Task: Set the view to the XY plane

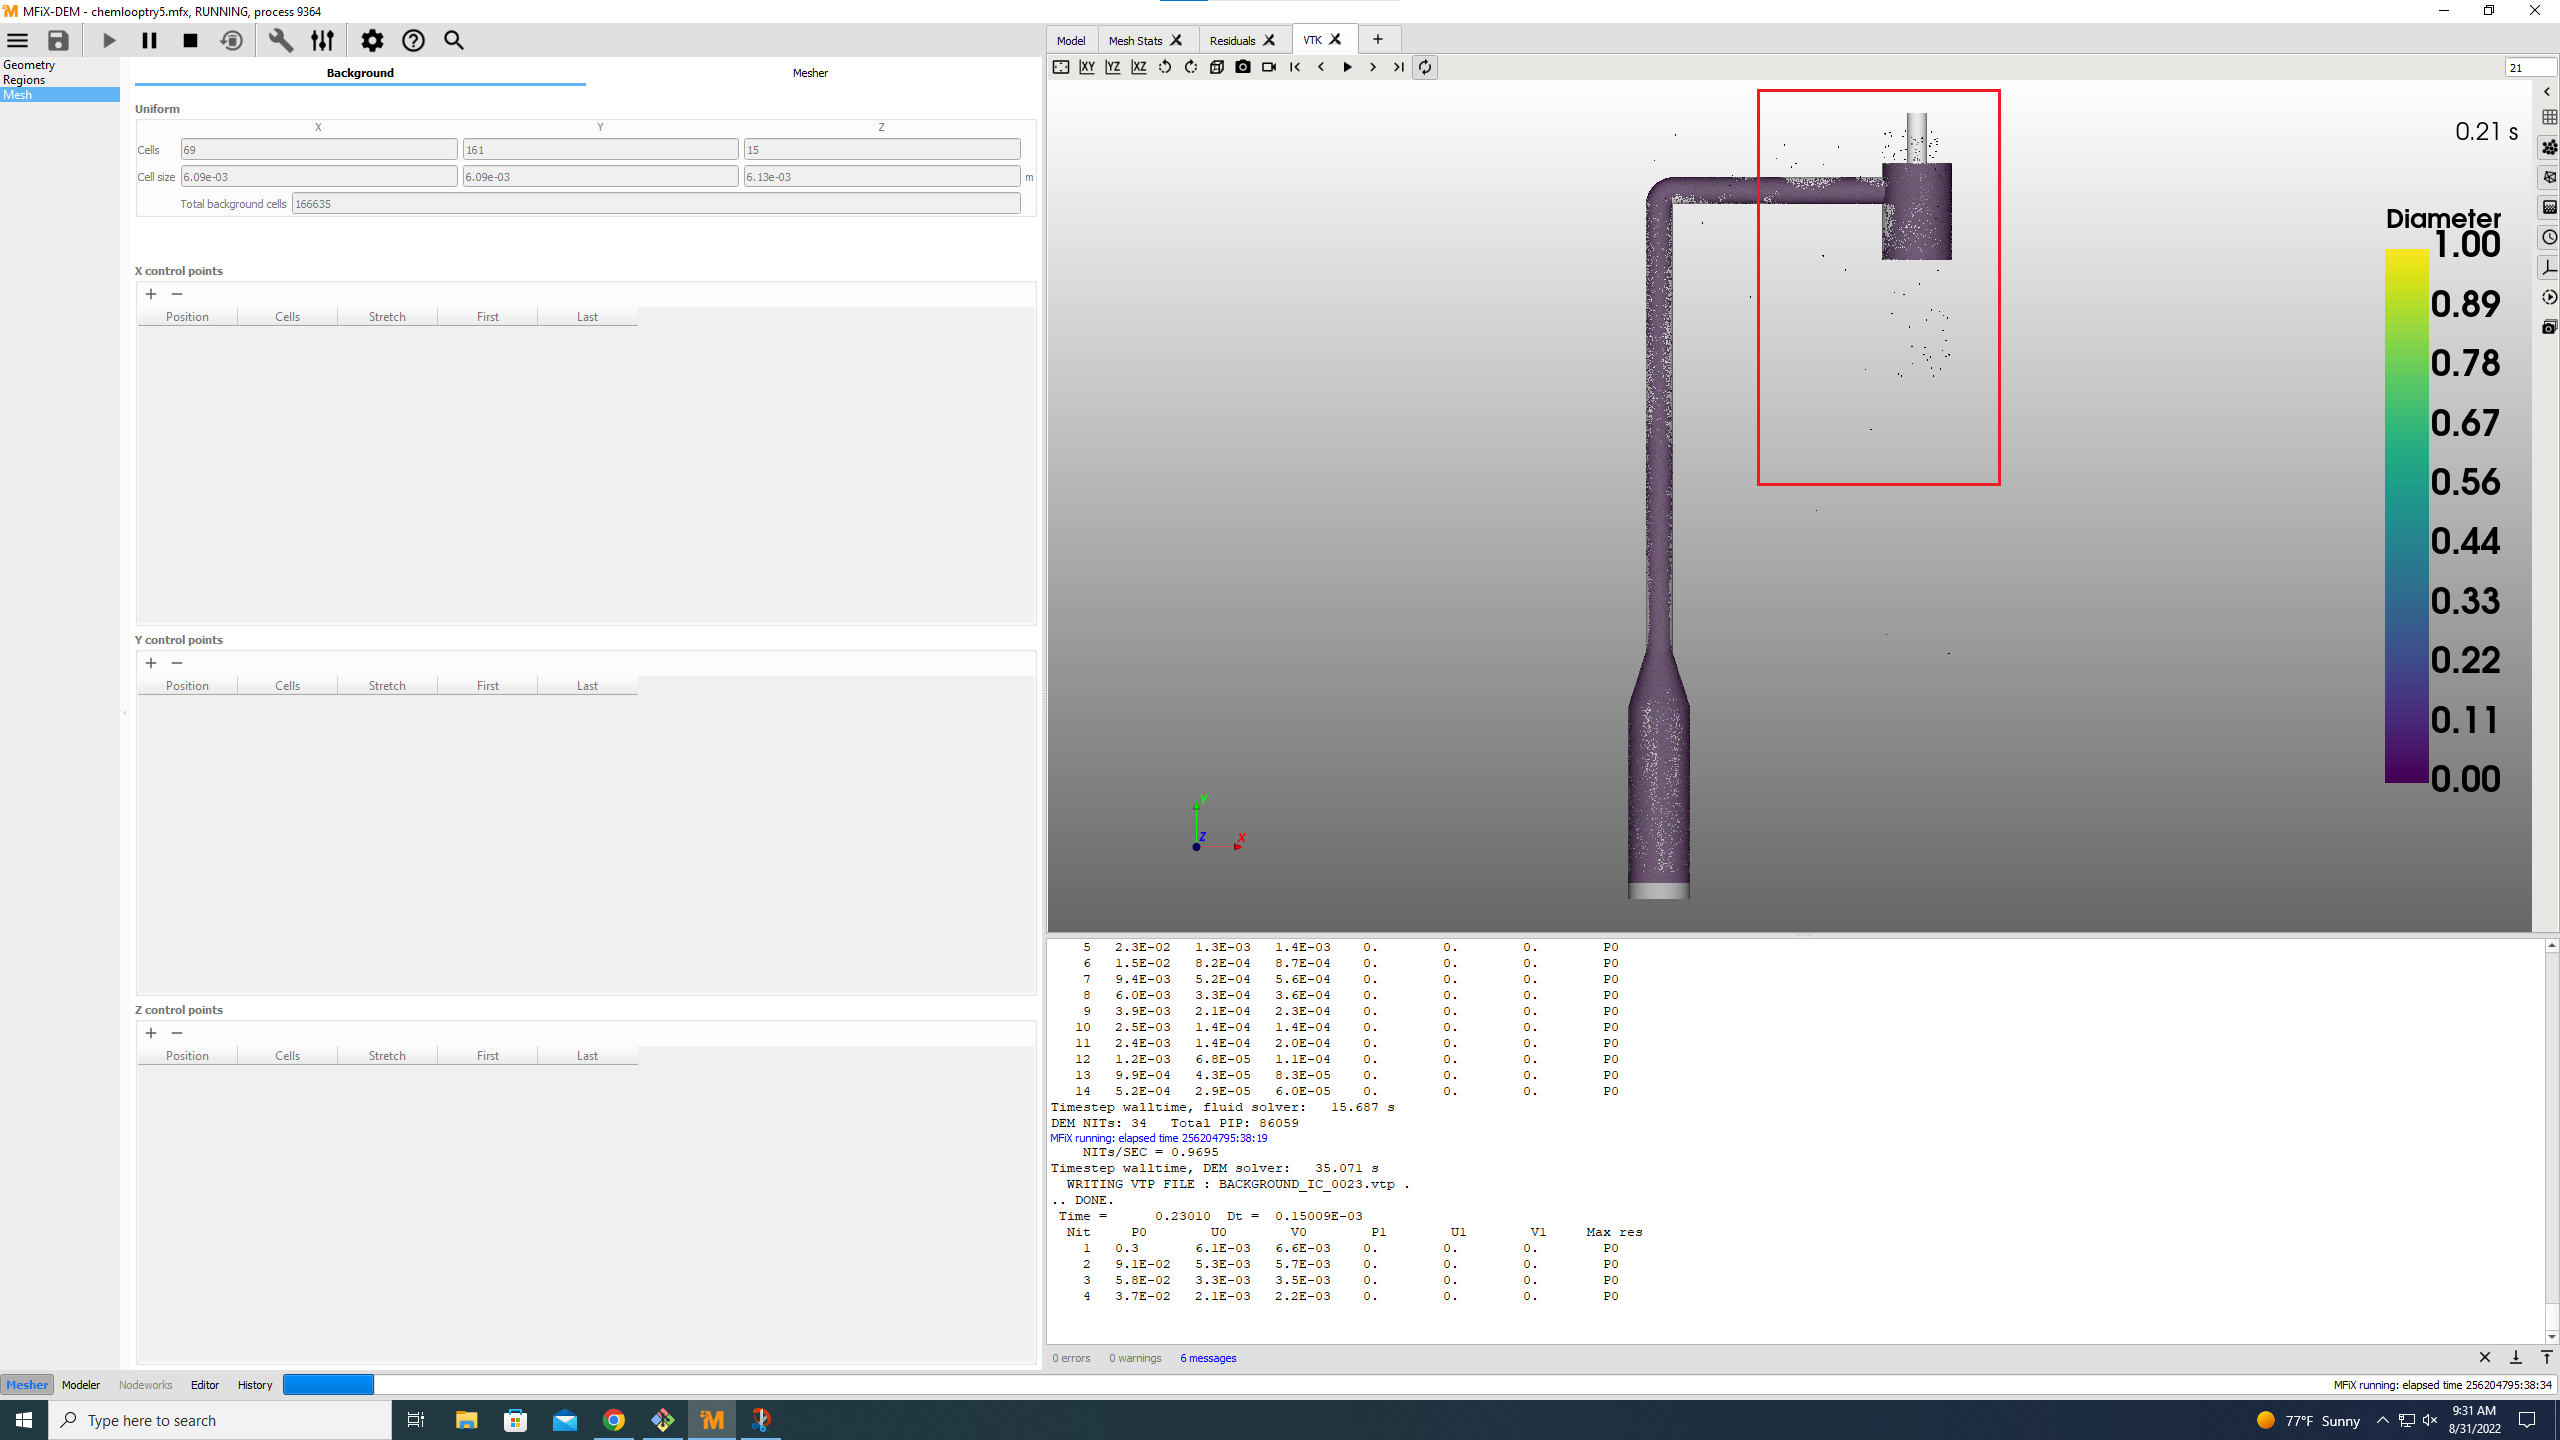Action: tap(1087, 67)
